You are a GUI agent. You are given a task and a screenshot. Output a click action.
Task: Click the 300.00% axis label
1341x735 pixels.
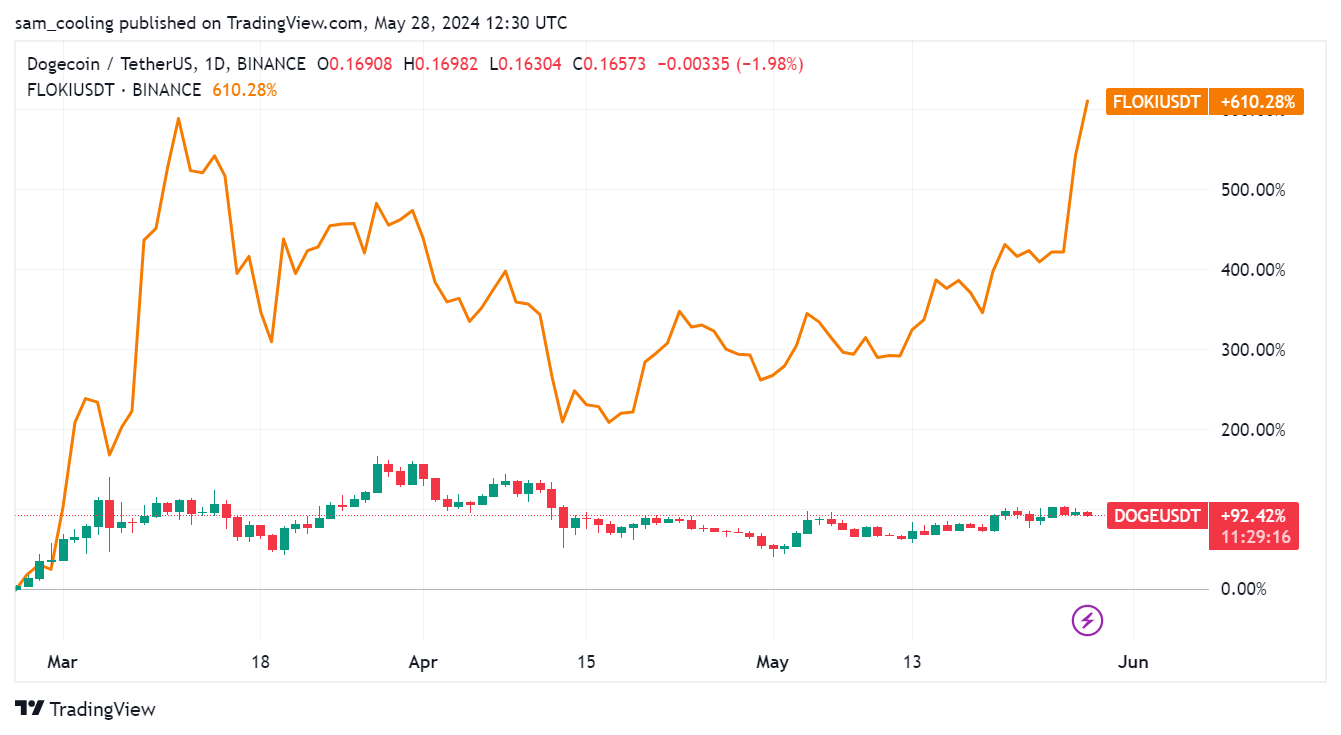tap(1253, 350)
